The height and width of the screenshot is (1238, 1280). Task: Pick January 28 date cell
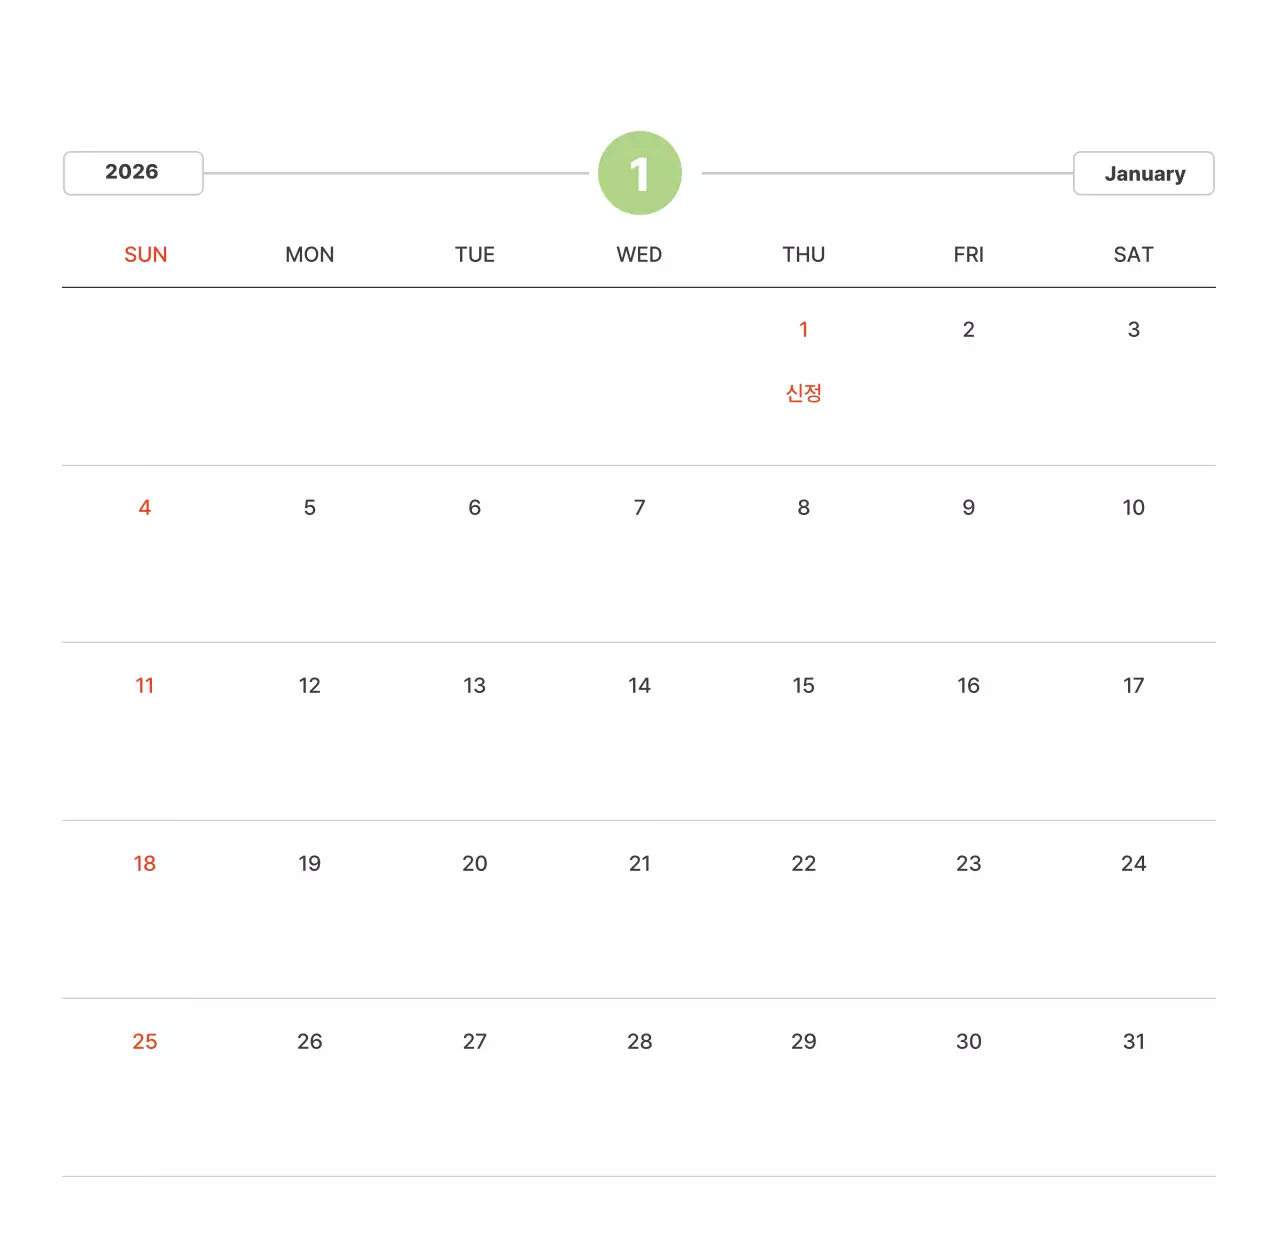click(640, 1042)
